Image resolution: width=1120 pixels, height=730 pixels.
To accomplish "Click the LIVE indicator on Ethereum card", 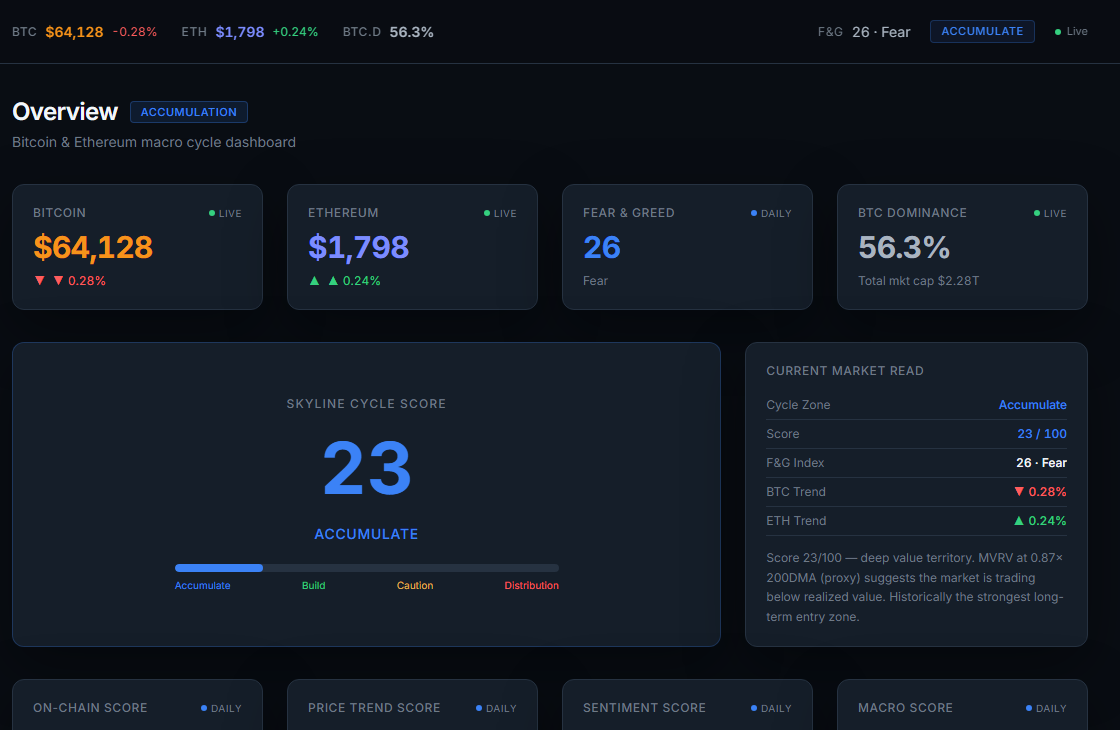I will [x=500, y=214].
